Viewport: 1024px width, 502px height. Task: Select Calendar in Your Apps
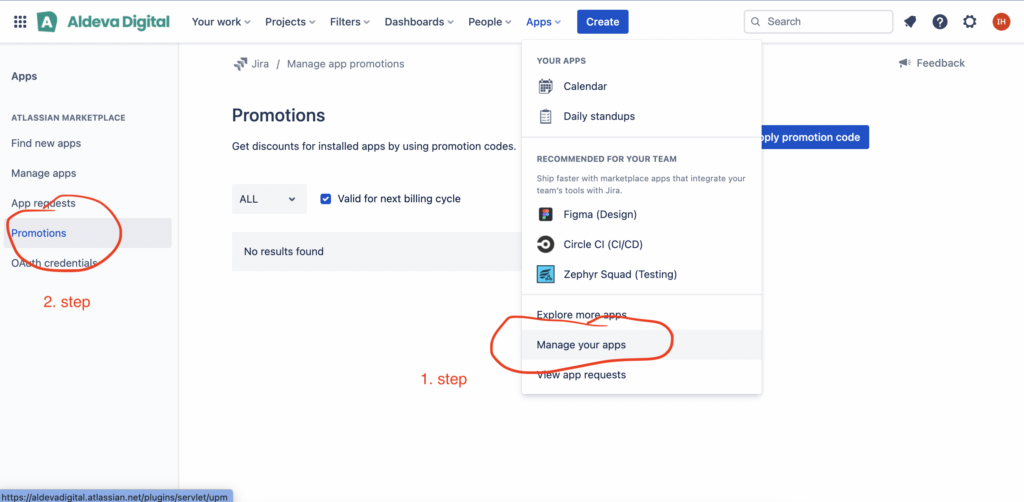[x=641, y=86]
